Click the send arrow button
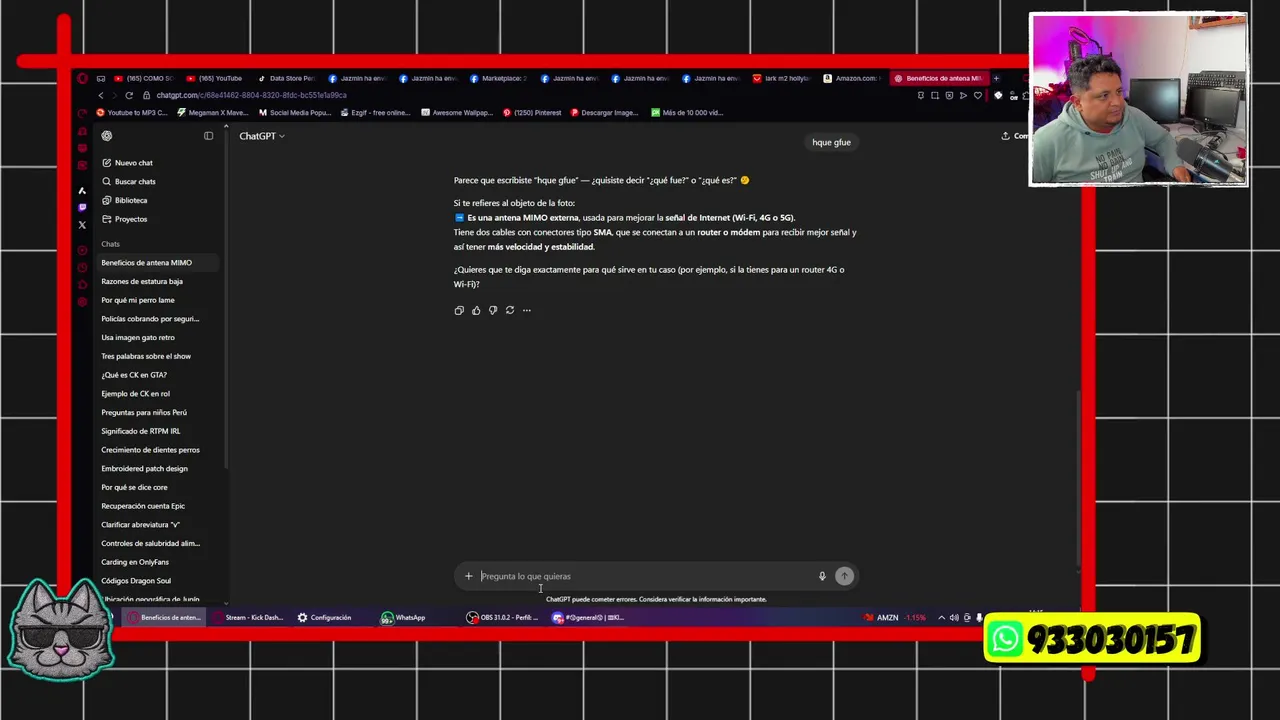Screen dimensions: 1280x720 coord(845,576)
